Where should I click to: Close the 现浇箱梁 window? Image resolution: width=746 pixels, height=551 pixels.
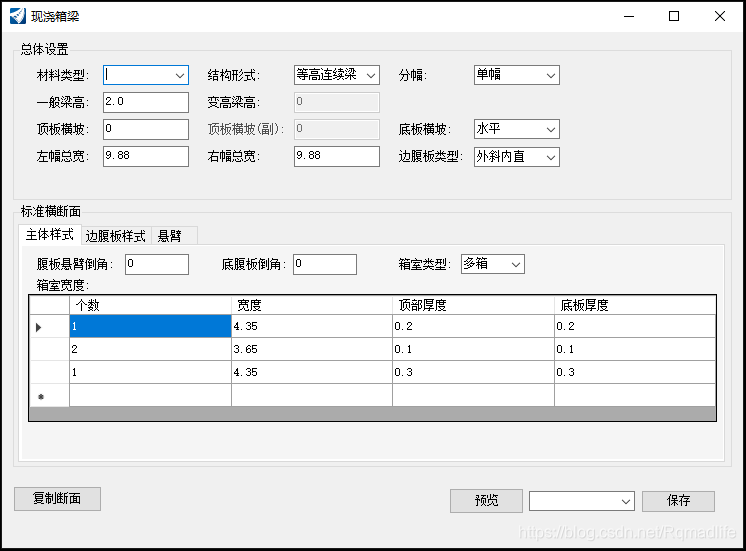[719, 16]
